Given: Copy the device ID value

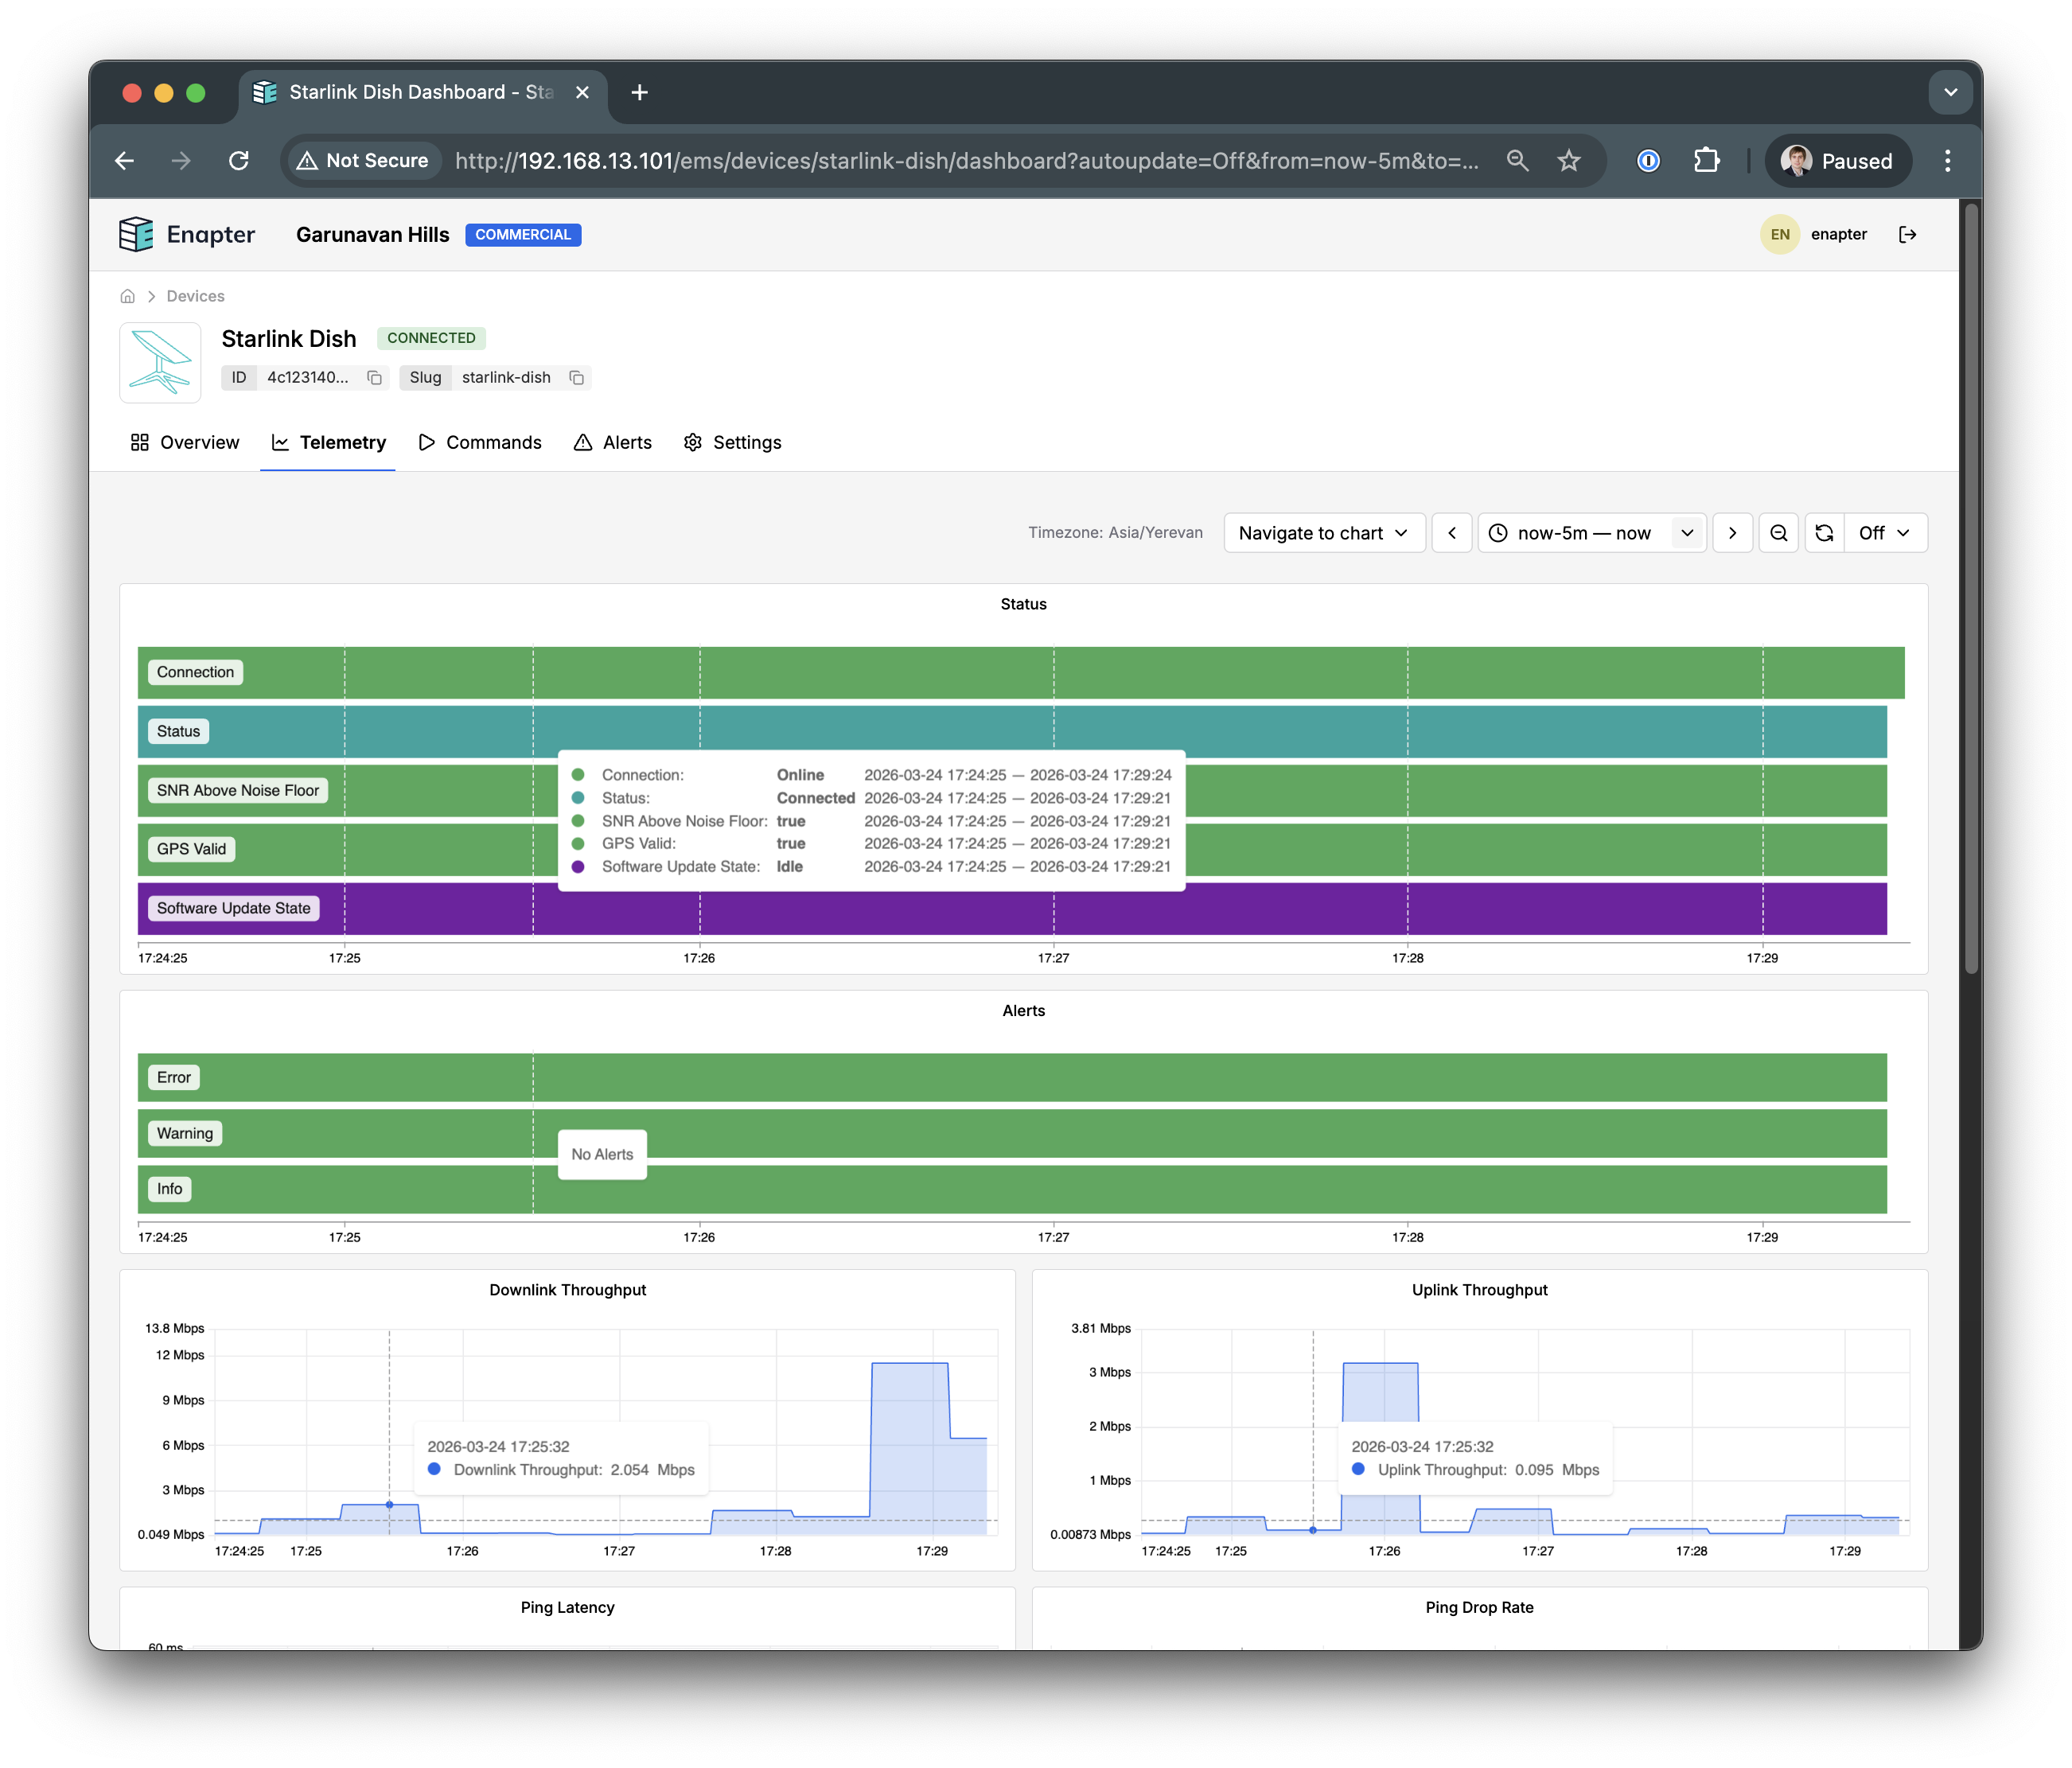Looking at the screenshot, I should 375,377.
